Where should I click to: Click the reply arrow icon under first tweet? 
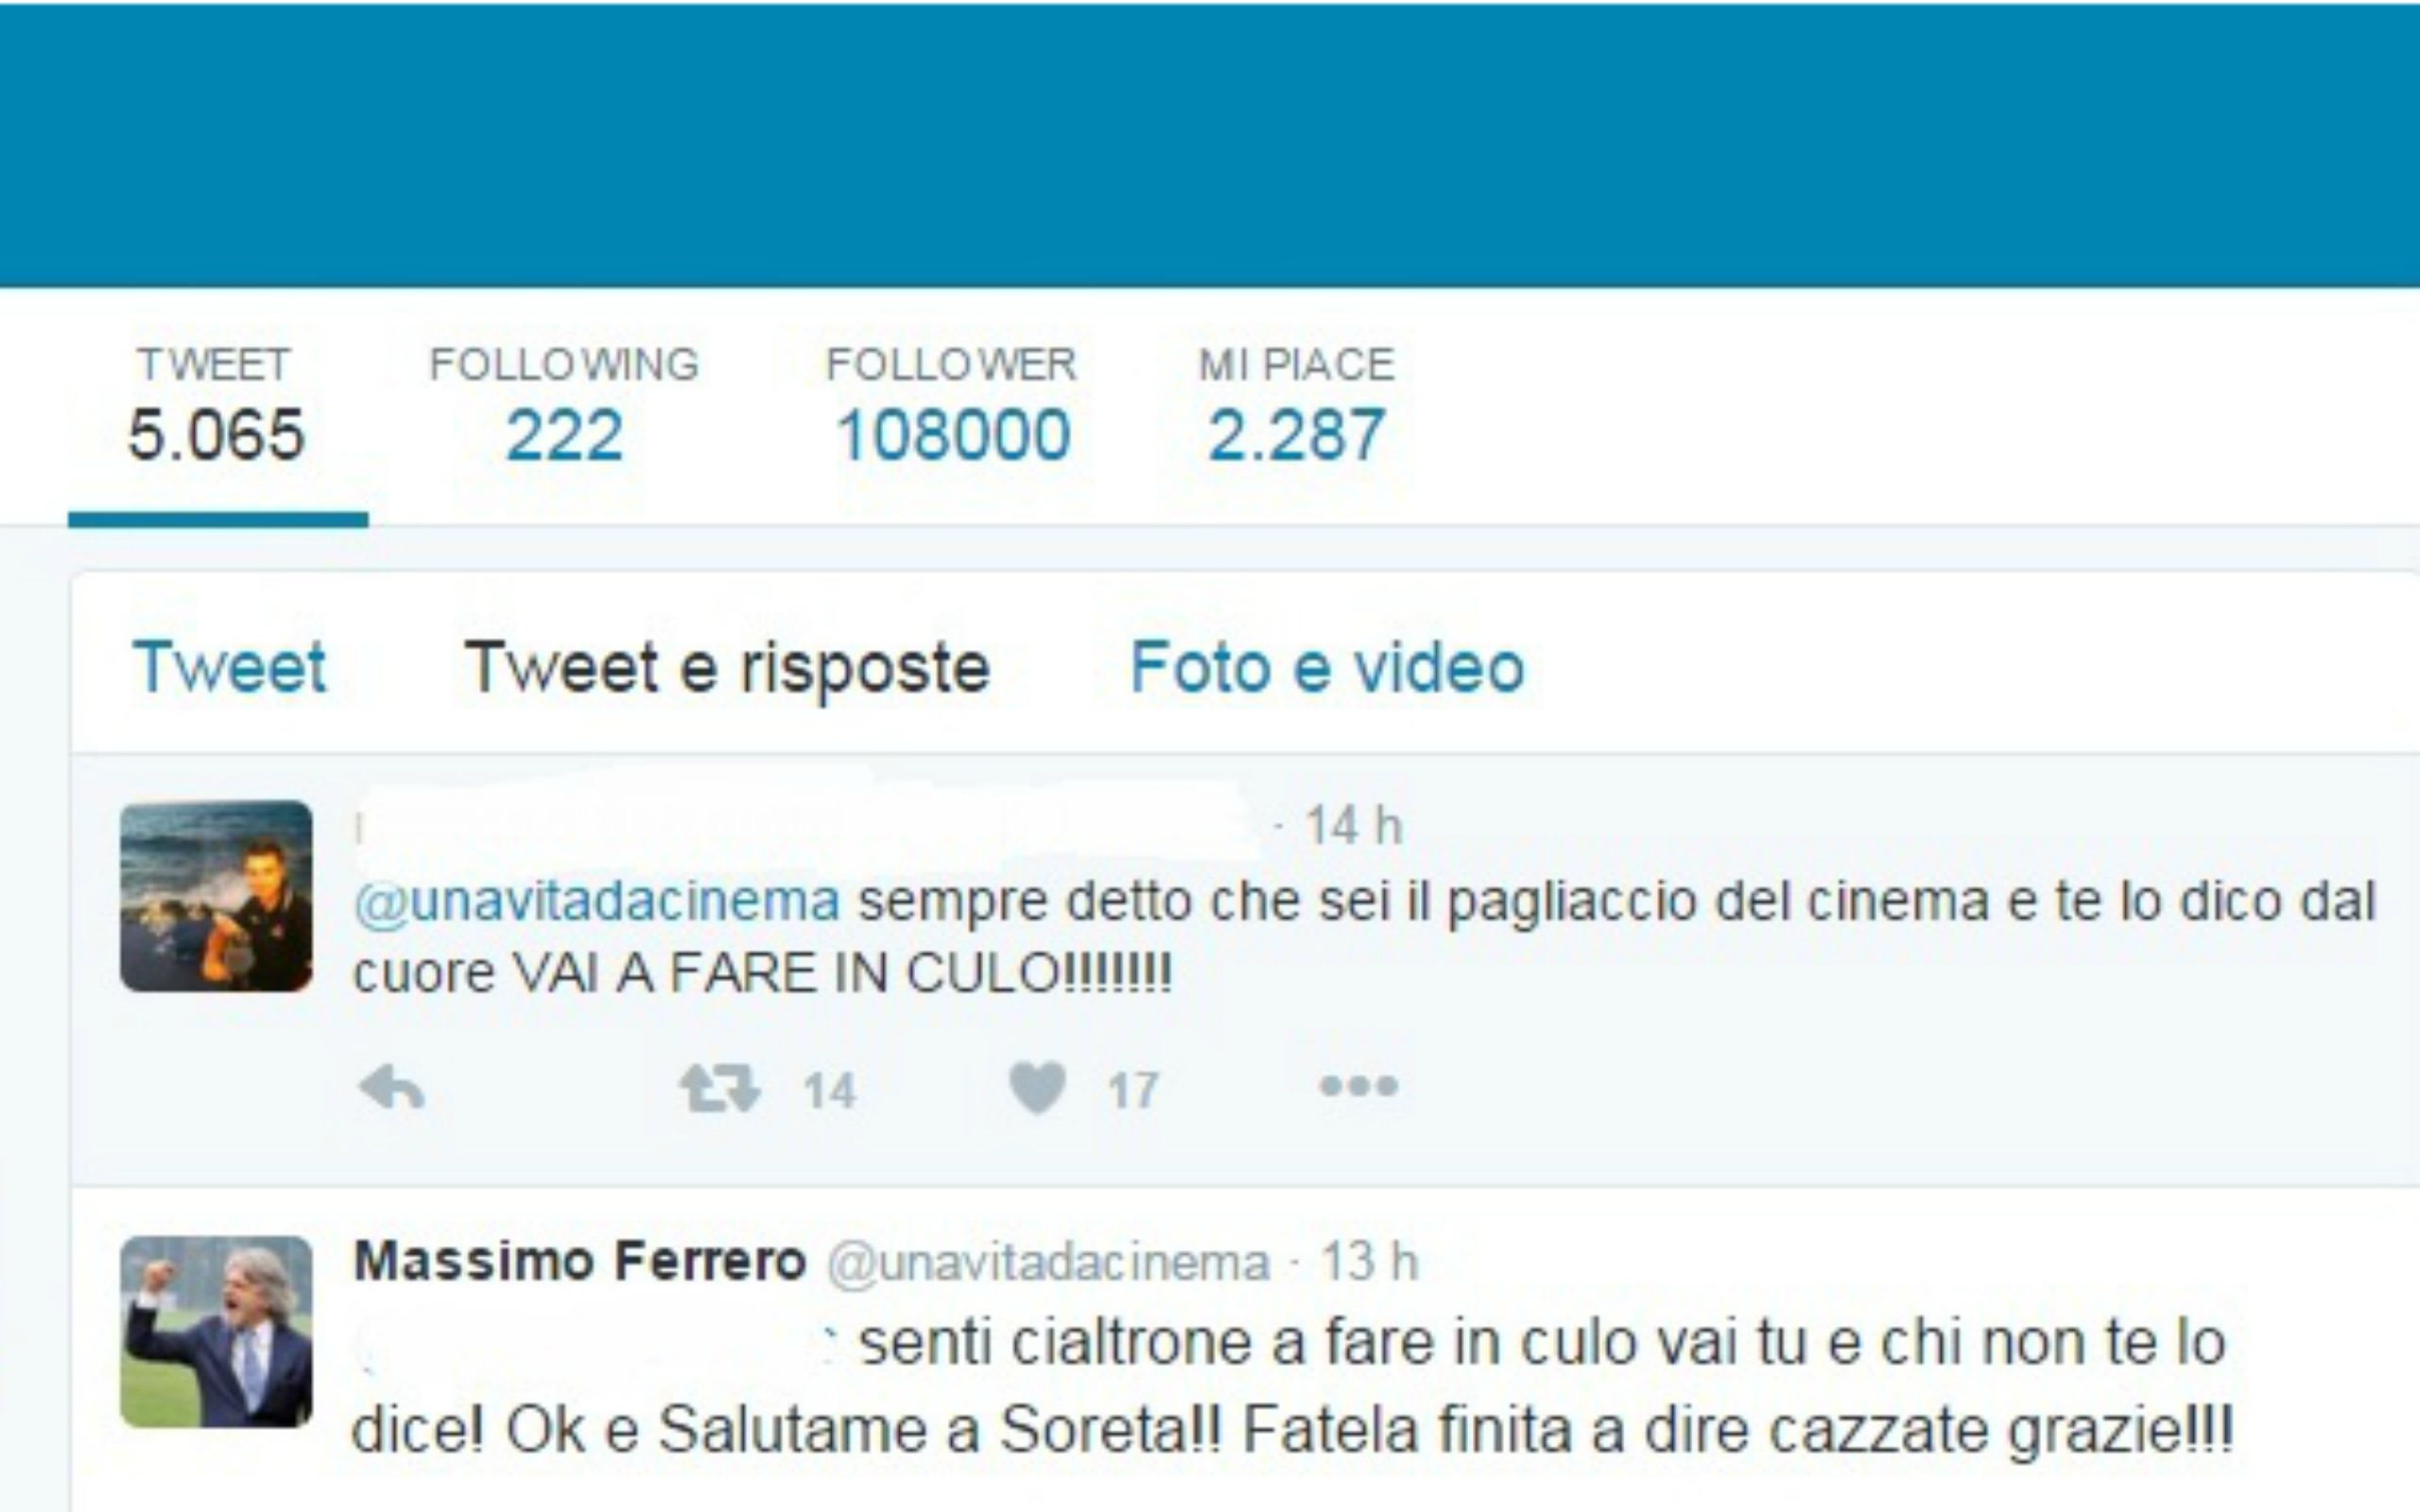pyautogui.click(x=392, y=1087)
